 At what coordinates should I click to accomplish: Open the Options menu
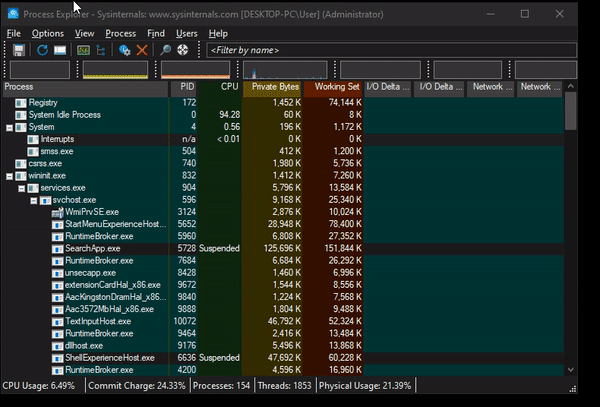click(47, 34)
